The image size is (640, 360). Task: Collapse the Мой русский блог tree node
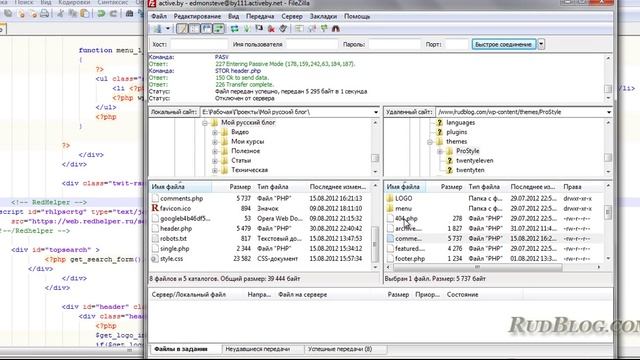pos(205,122)
